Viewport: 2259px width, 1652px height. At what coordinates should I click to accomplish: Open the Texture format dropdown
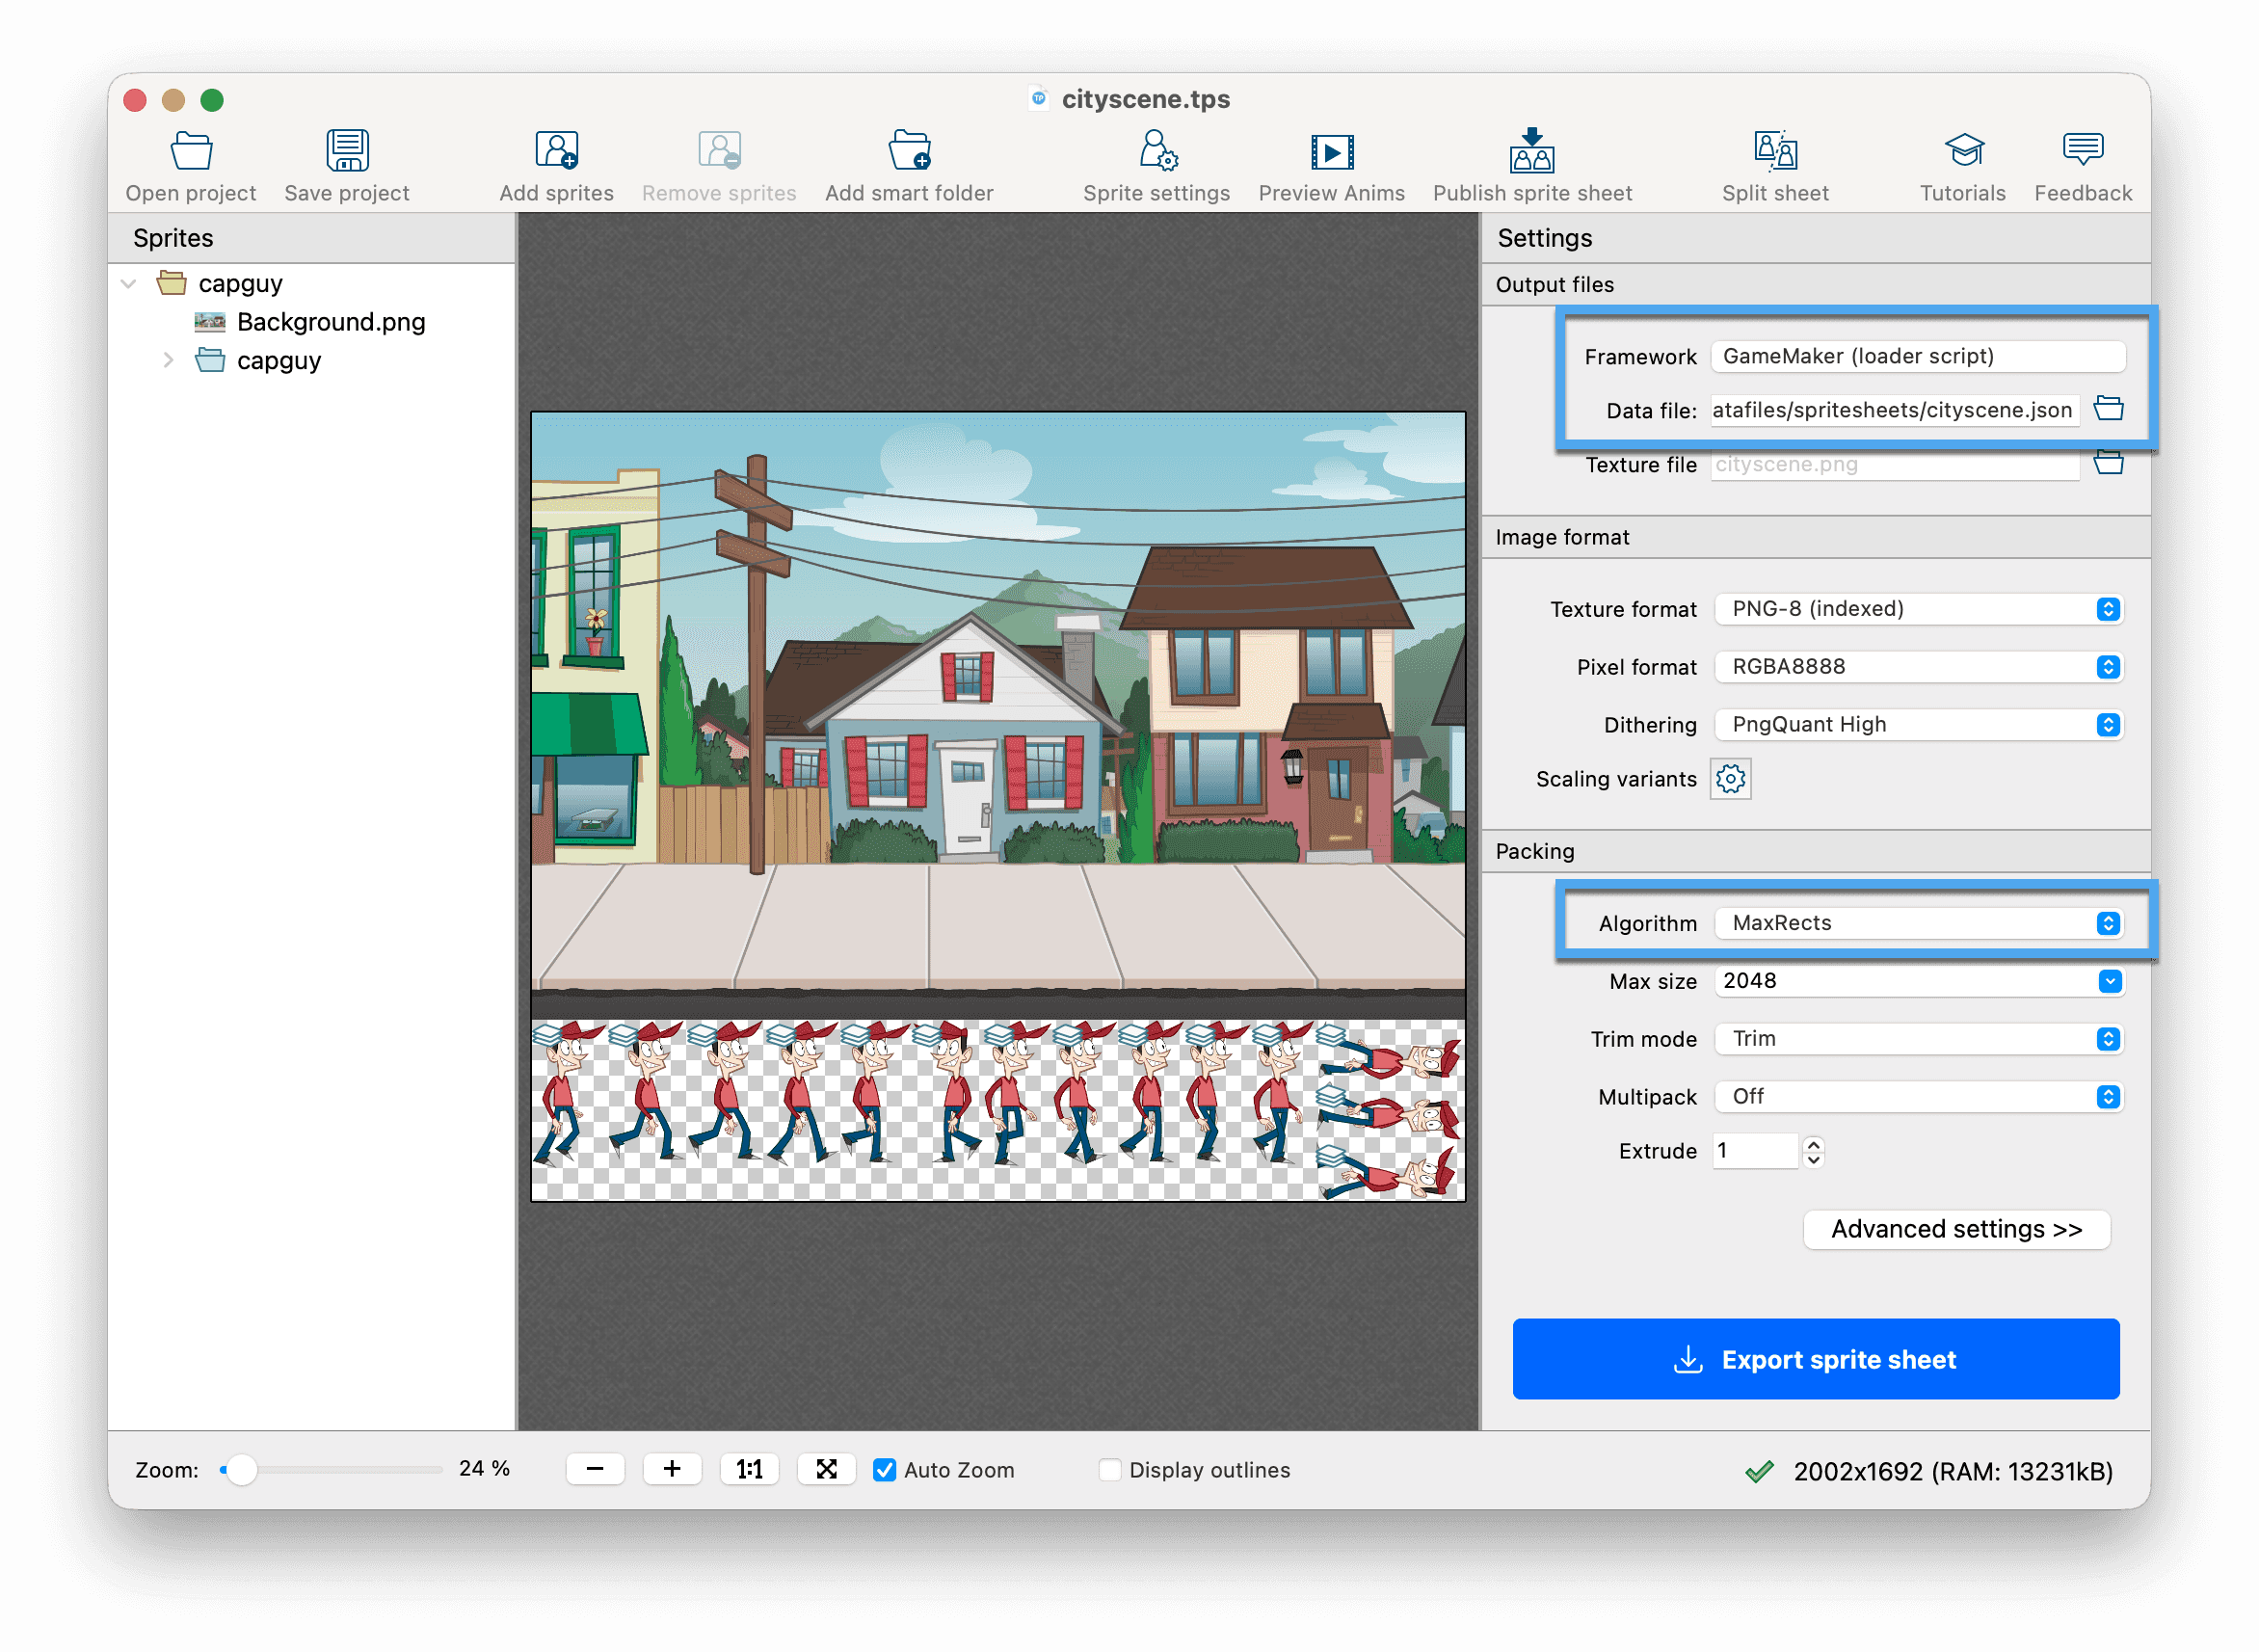(1918, 608)
